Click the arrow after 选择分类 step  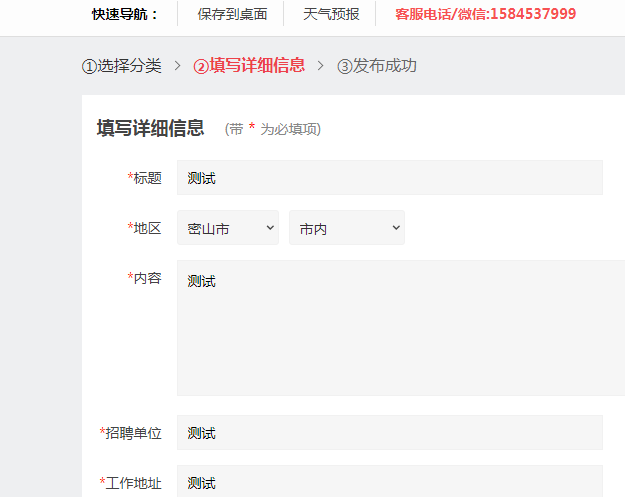point(177,65)
